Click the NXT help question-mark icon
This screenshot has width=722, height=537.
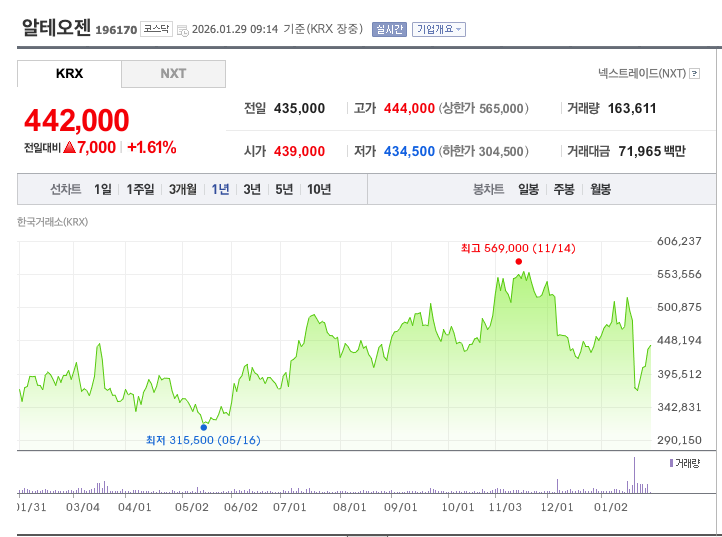coord(694,74)
